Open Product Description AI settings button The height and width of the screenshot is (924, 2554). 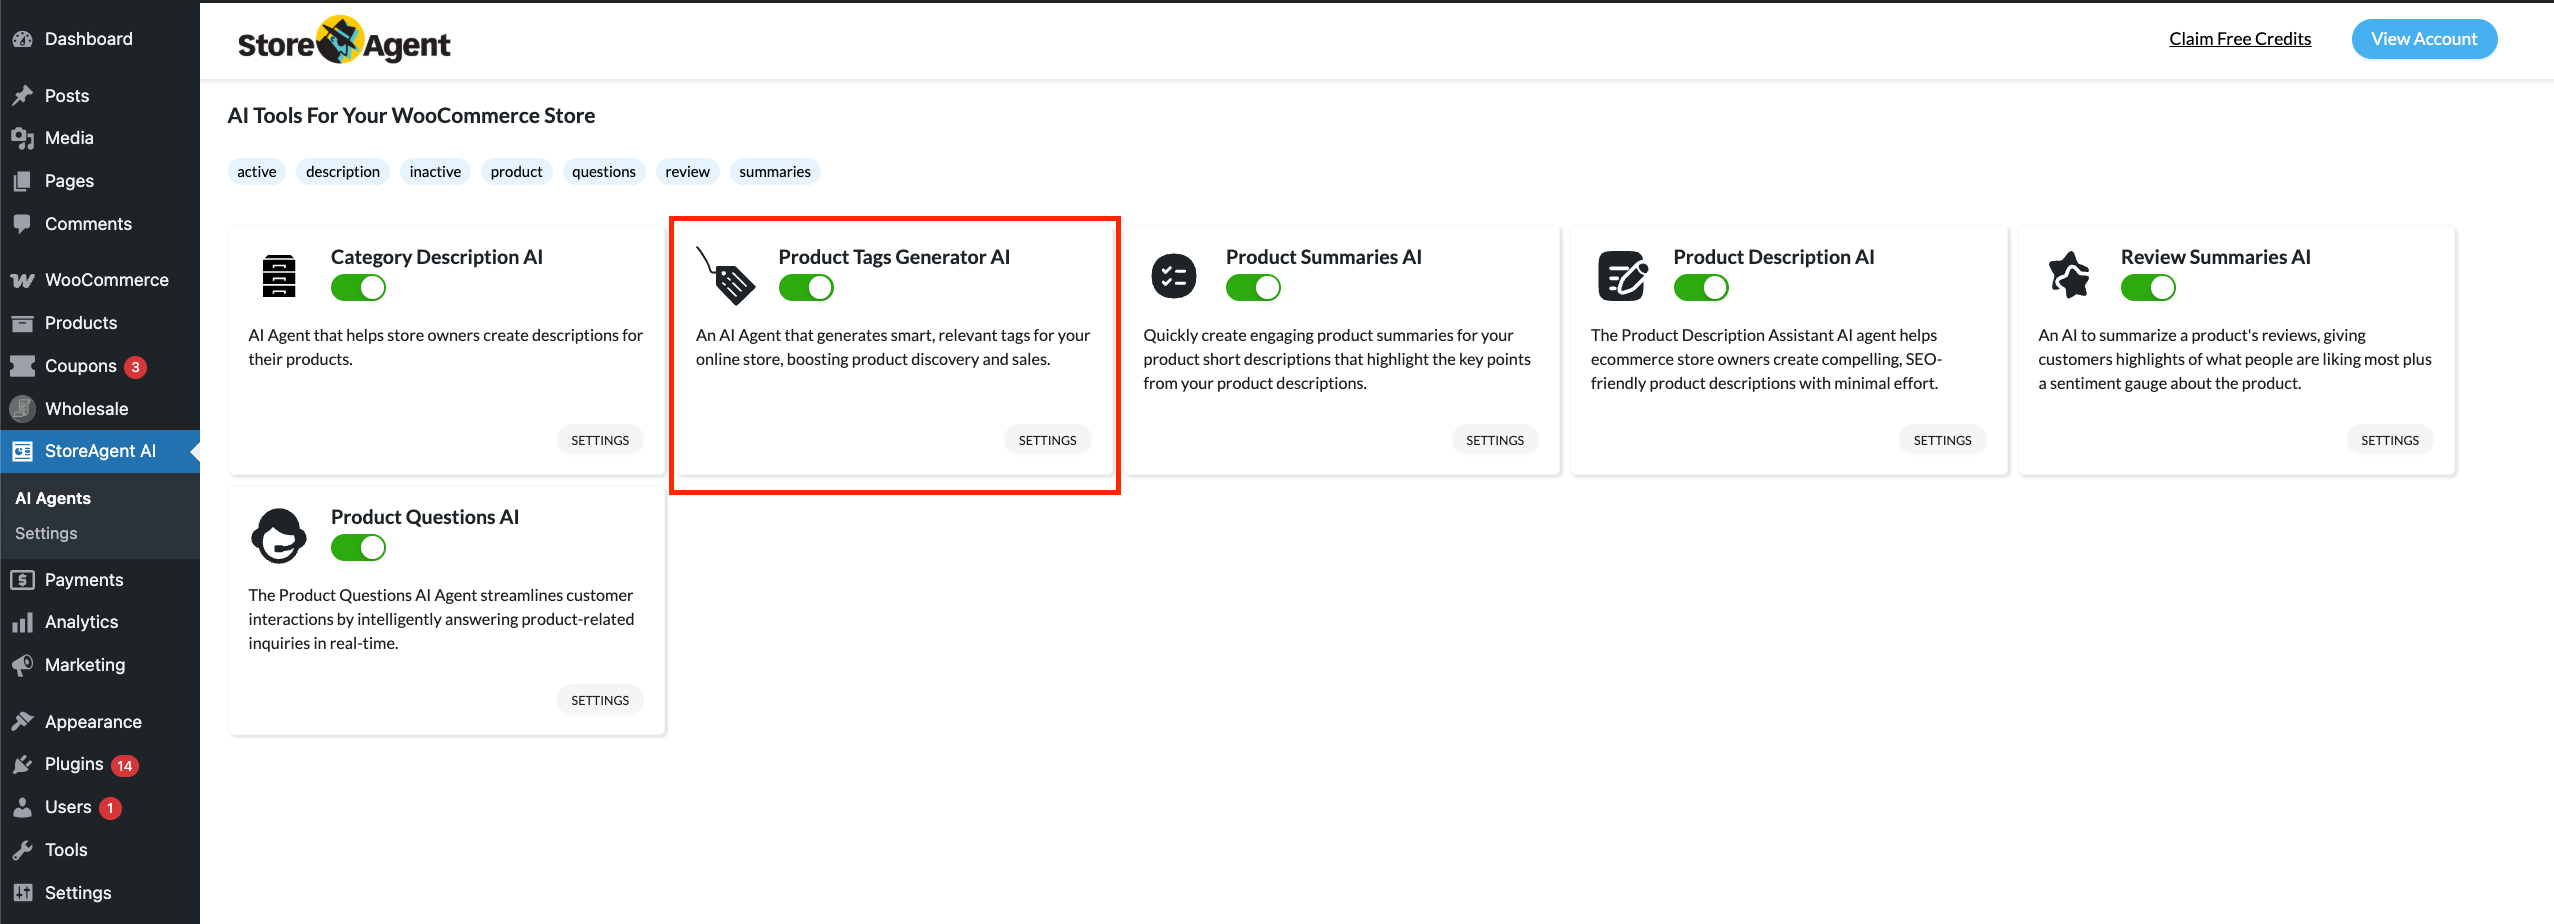1943,440
